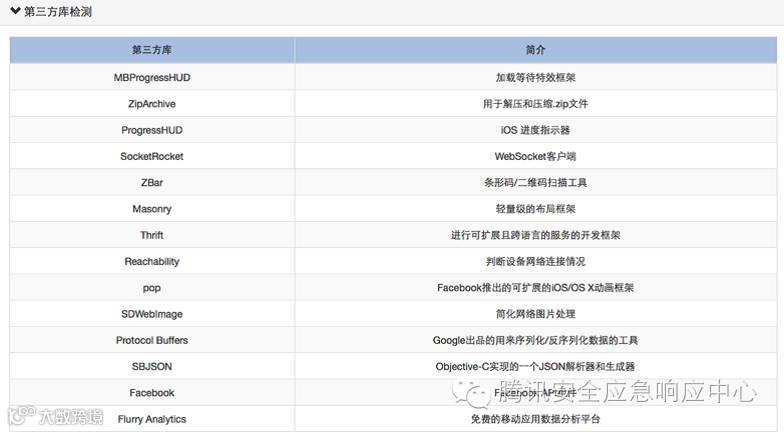This screenshot has width=784, height=432.
Task: Select the ZipArchive library cell
Action: click(152, 104)
